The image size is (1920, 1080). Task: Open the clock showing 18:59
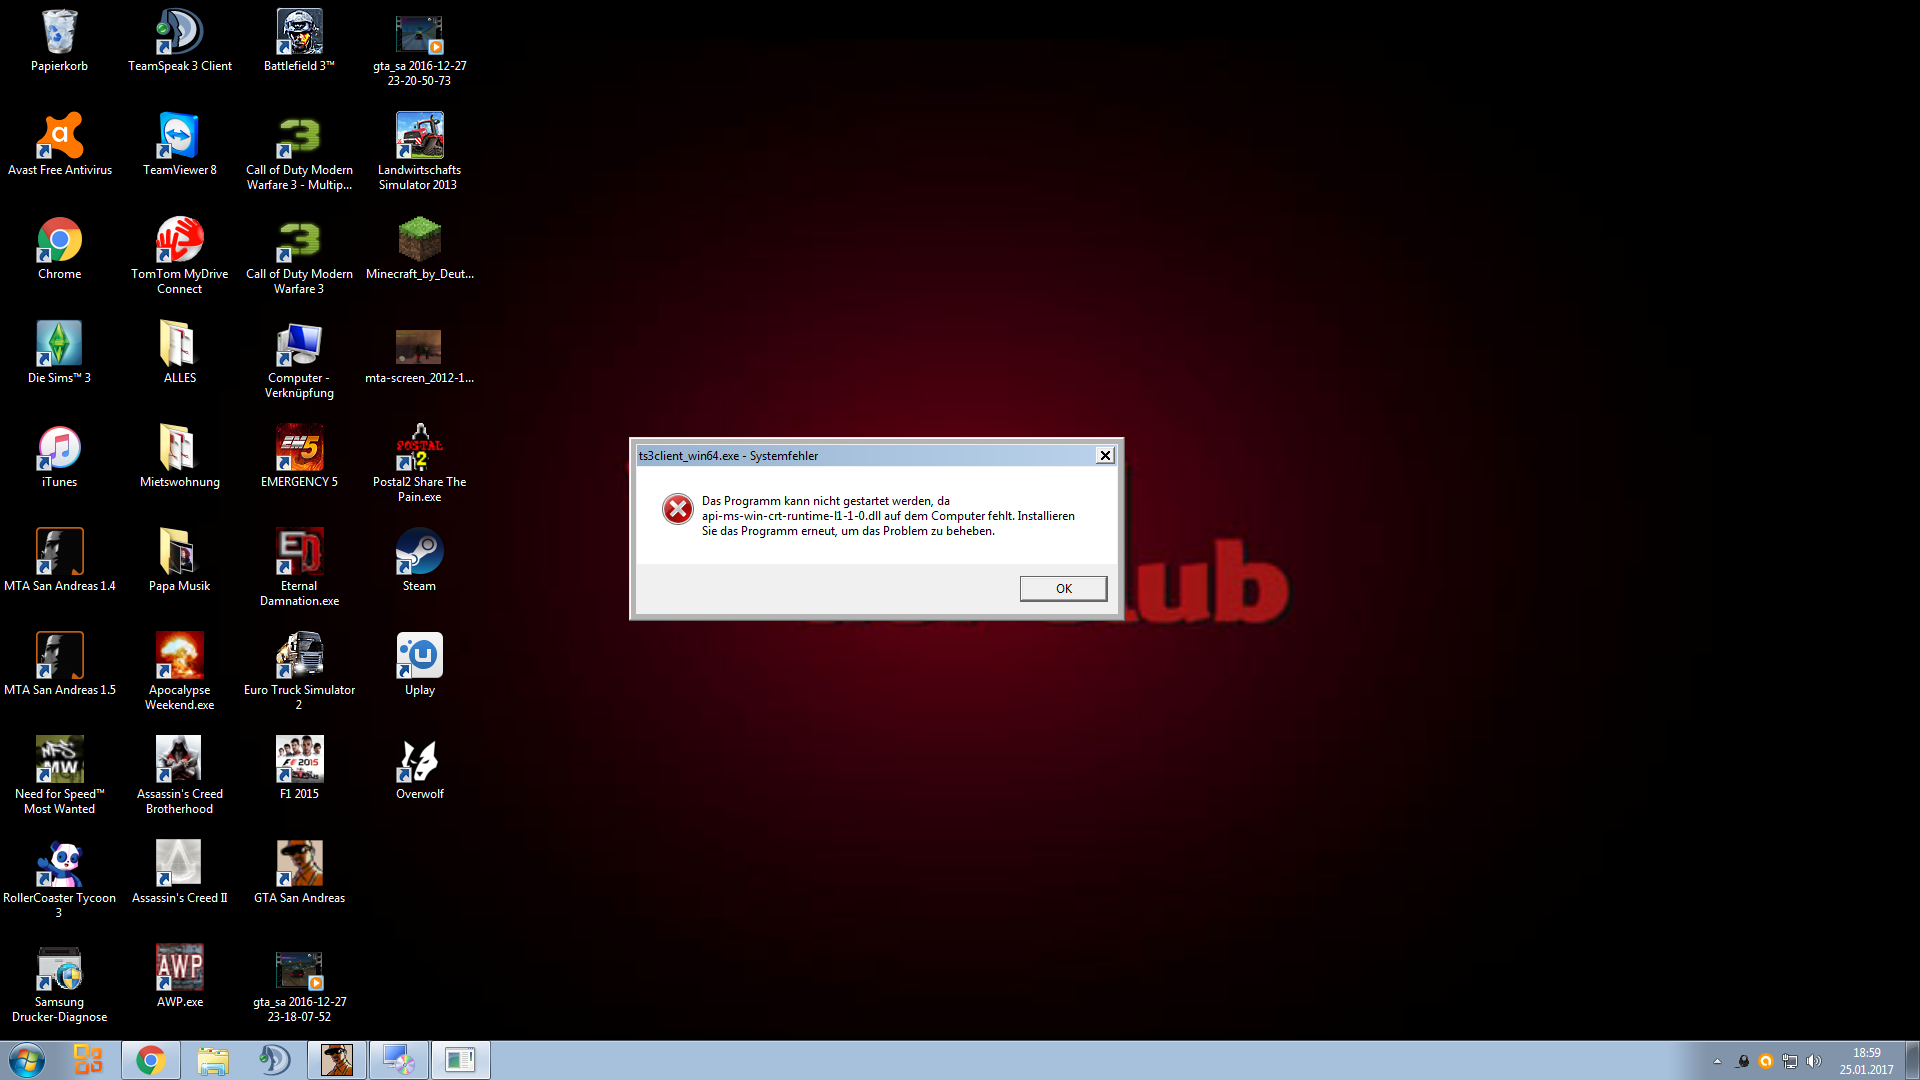[x=1866, y=1061]
